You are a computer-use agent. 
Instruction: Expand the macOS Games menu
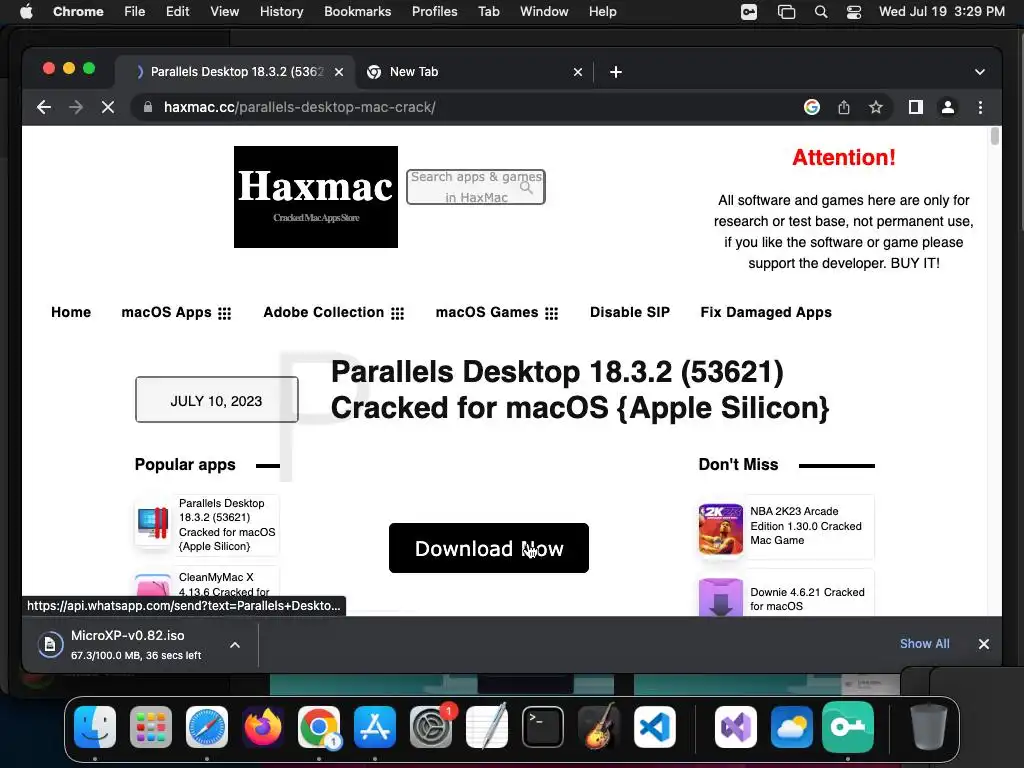click(x=496, y=312)
